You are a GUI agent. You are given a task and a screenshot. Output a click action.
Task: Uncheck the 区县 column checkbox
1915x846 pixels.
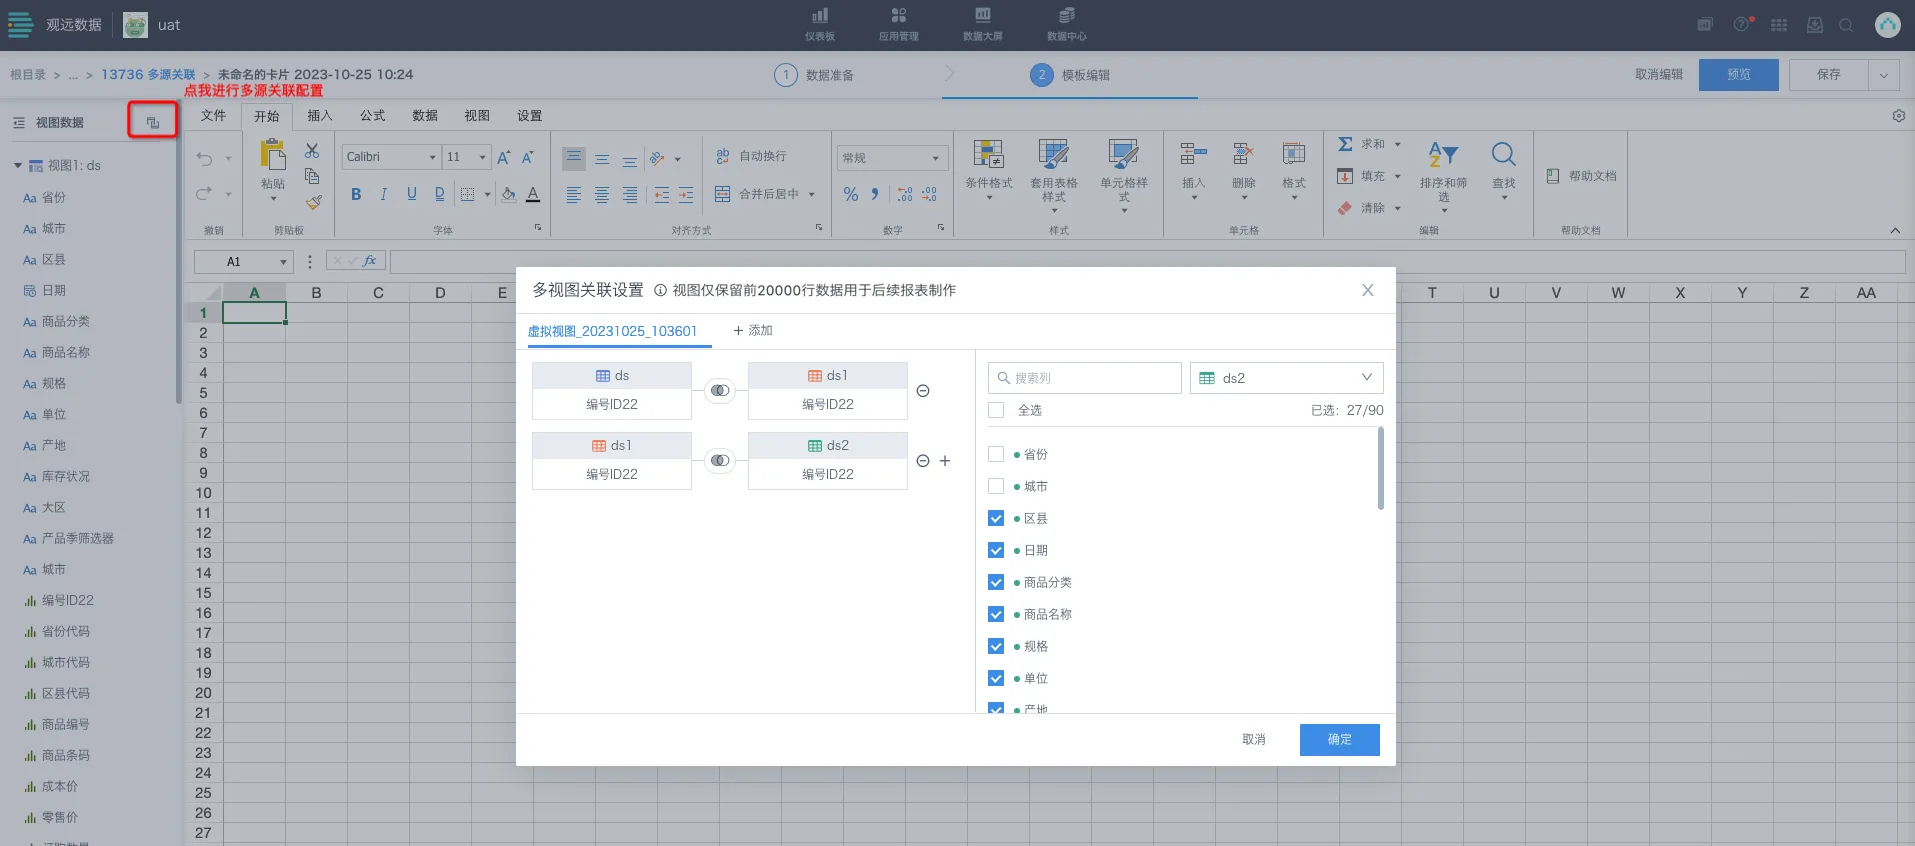pos(996,518)
